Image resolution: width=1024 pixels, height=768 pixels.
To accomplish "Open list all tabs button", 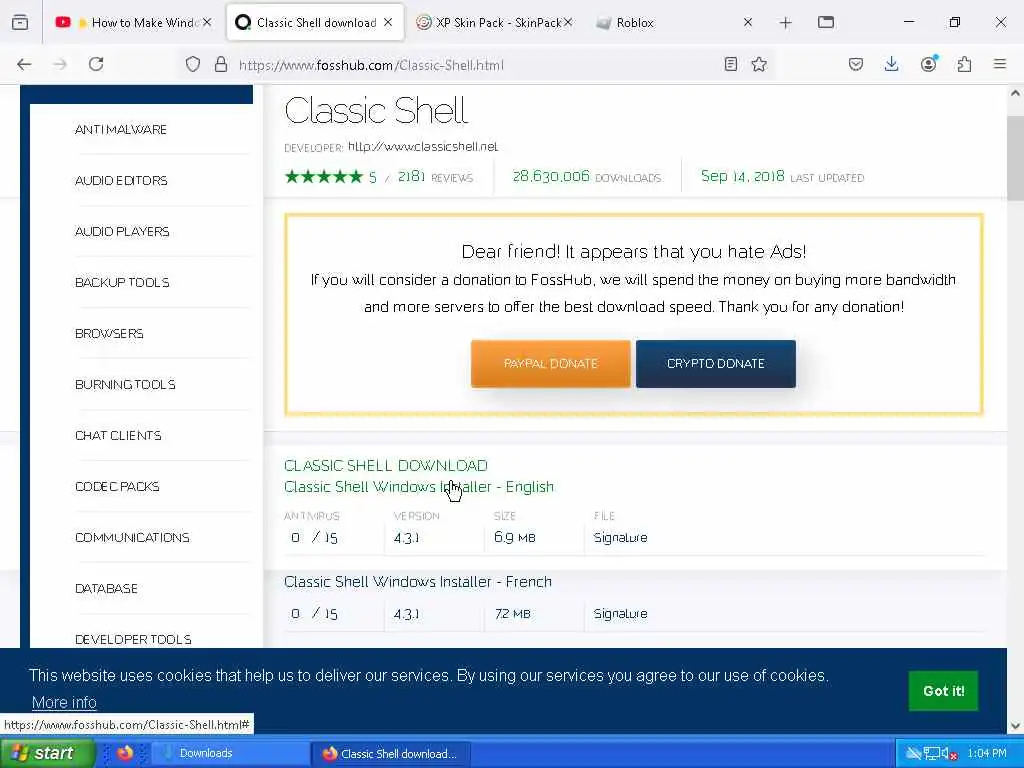I will click(826, 22).
